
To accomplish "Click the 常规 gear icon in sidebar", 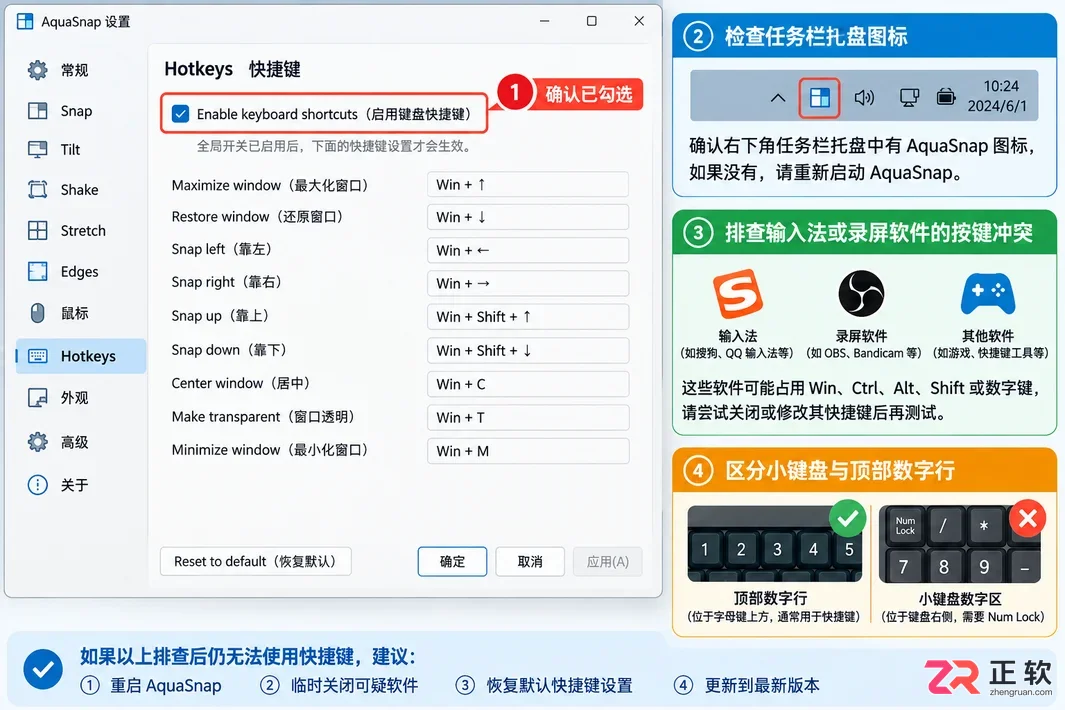I will pyautogui.click(x=37, y=70).
